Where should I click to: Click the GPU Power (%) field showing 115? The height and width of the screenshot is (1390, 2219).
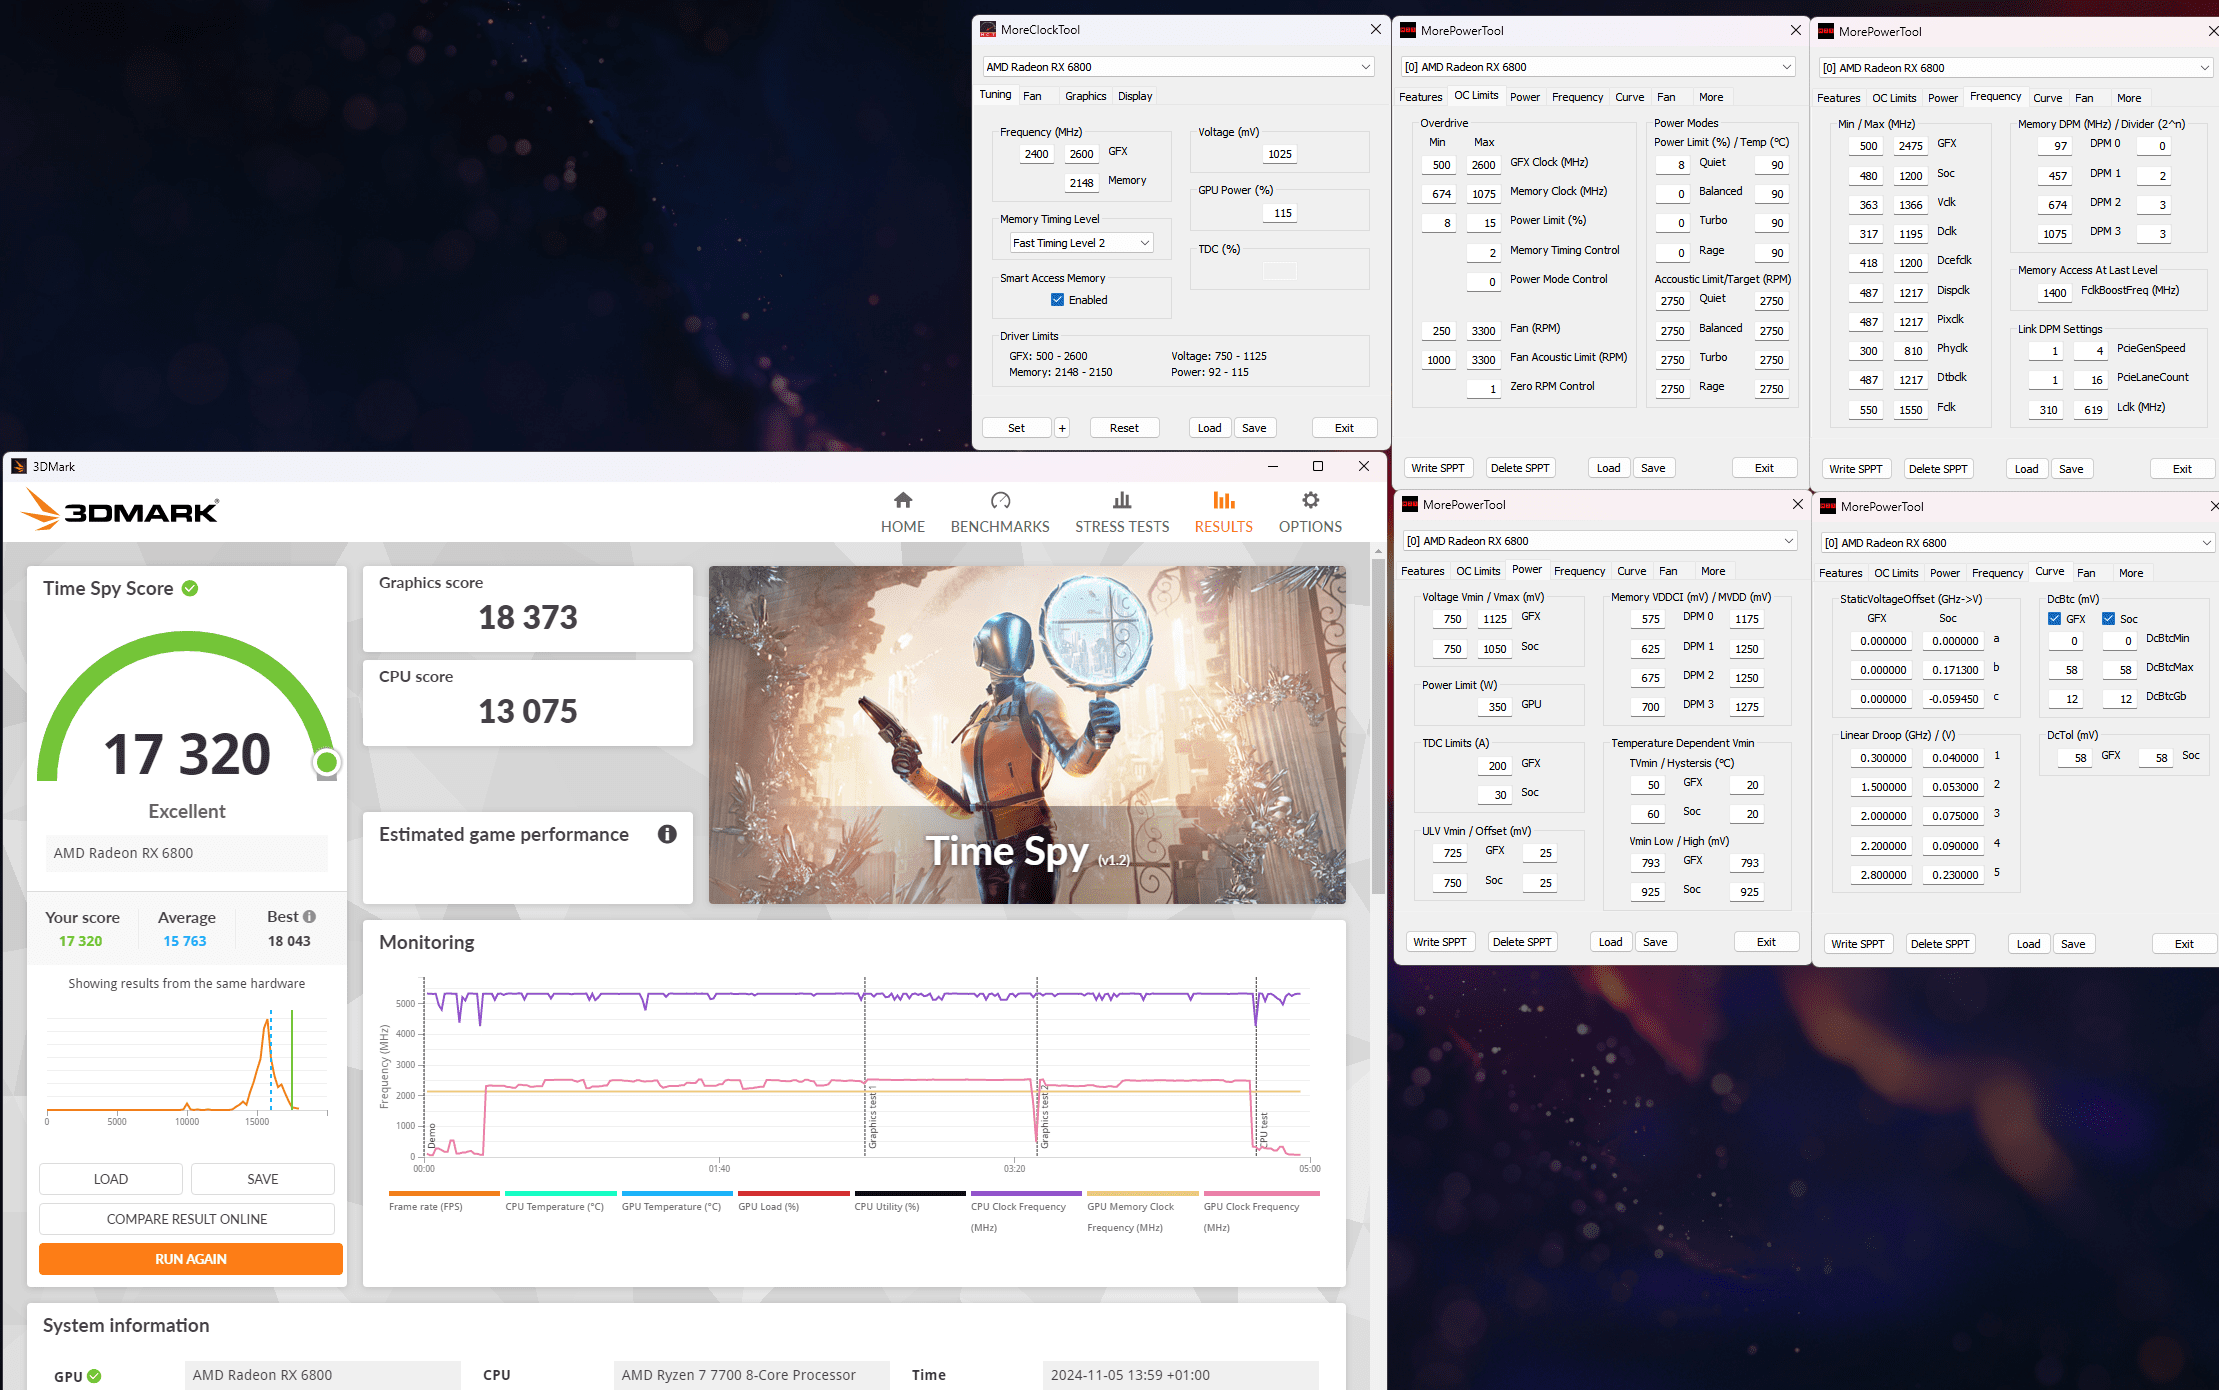(x=1282, y=213)
